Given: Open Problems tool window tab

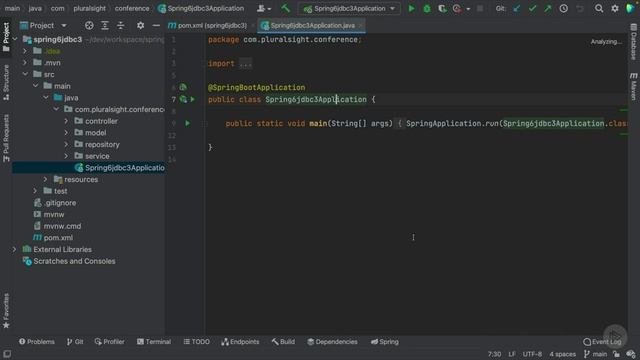Looking at the screenshot, I should pyautogui.click(x=37, y=342).
